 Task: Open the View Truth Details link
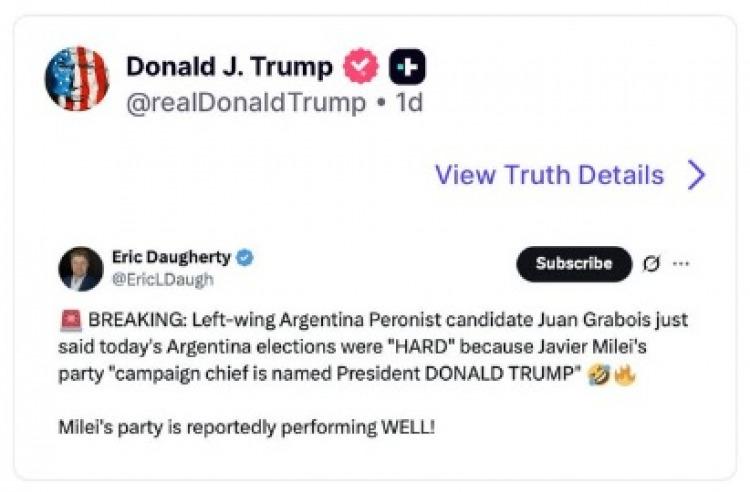(x=549, y=175)
